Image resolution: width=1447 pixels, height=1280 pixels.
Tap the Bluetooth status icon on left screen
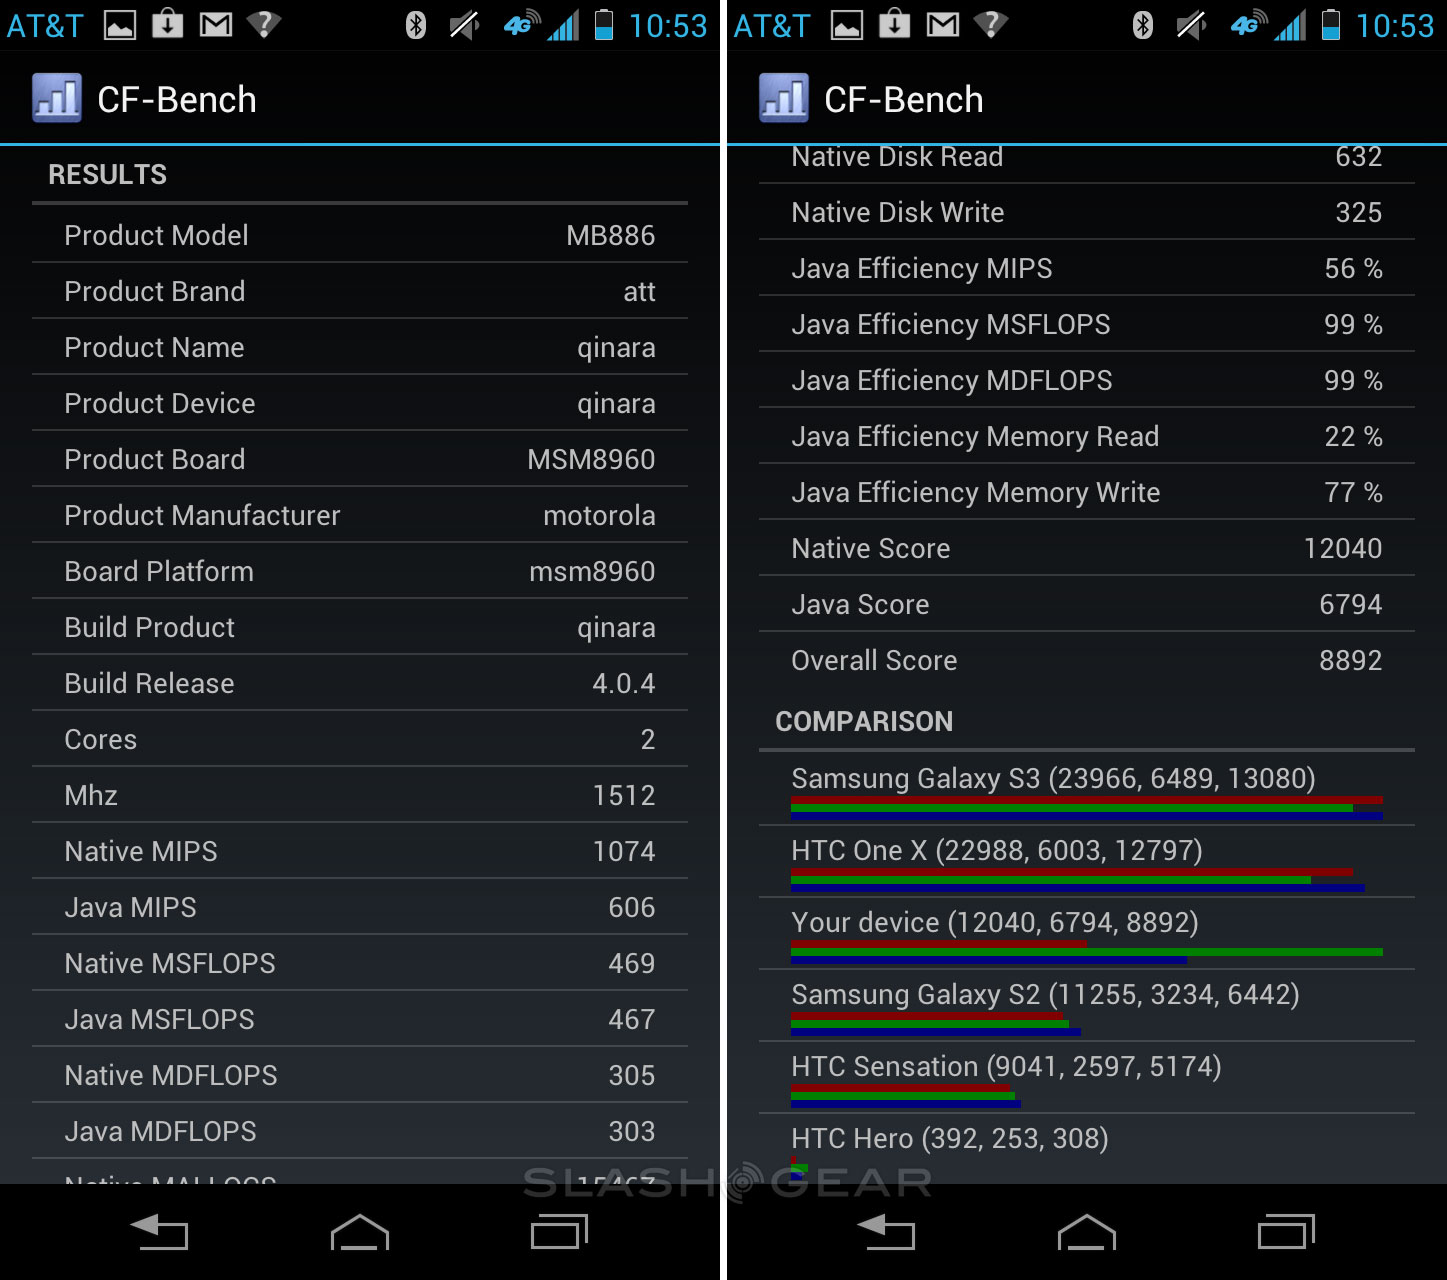(416, 25)
